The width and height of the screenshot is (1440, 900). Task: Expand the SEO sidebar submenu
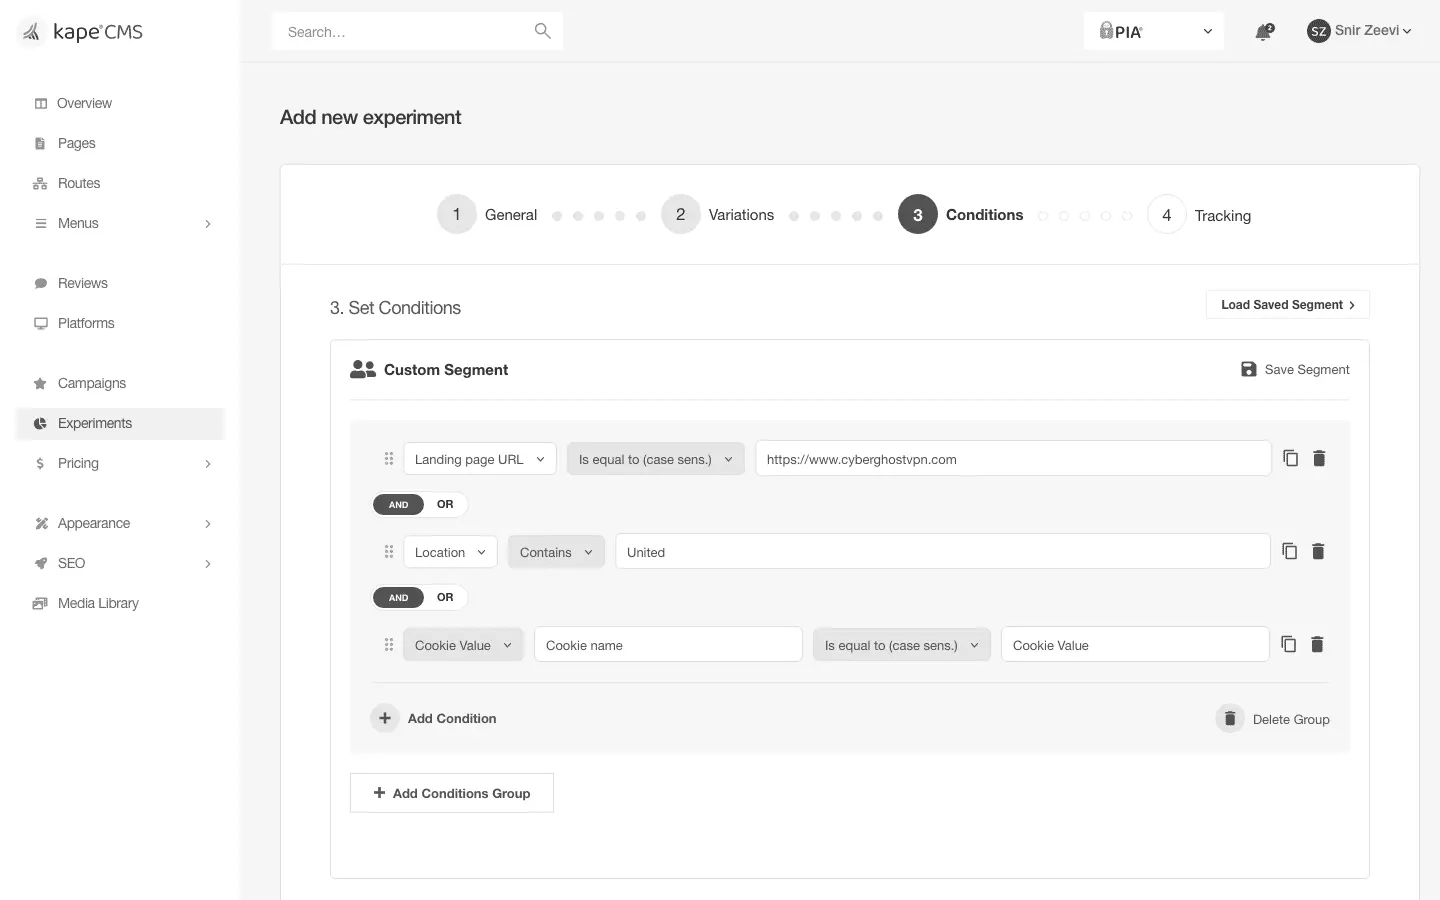[208, 563]
